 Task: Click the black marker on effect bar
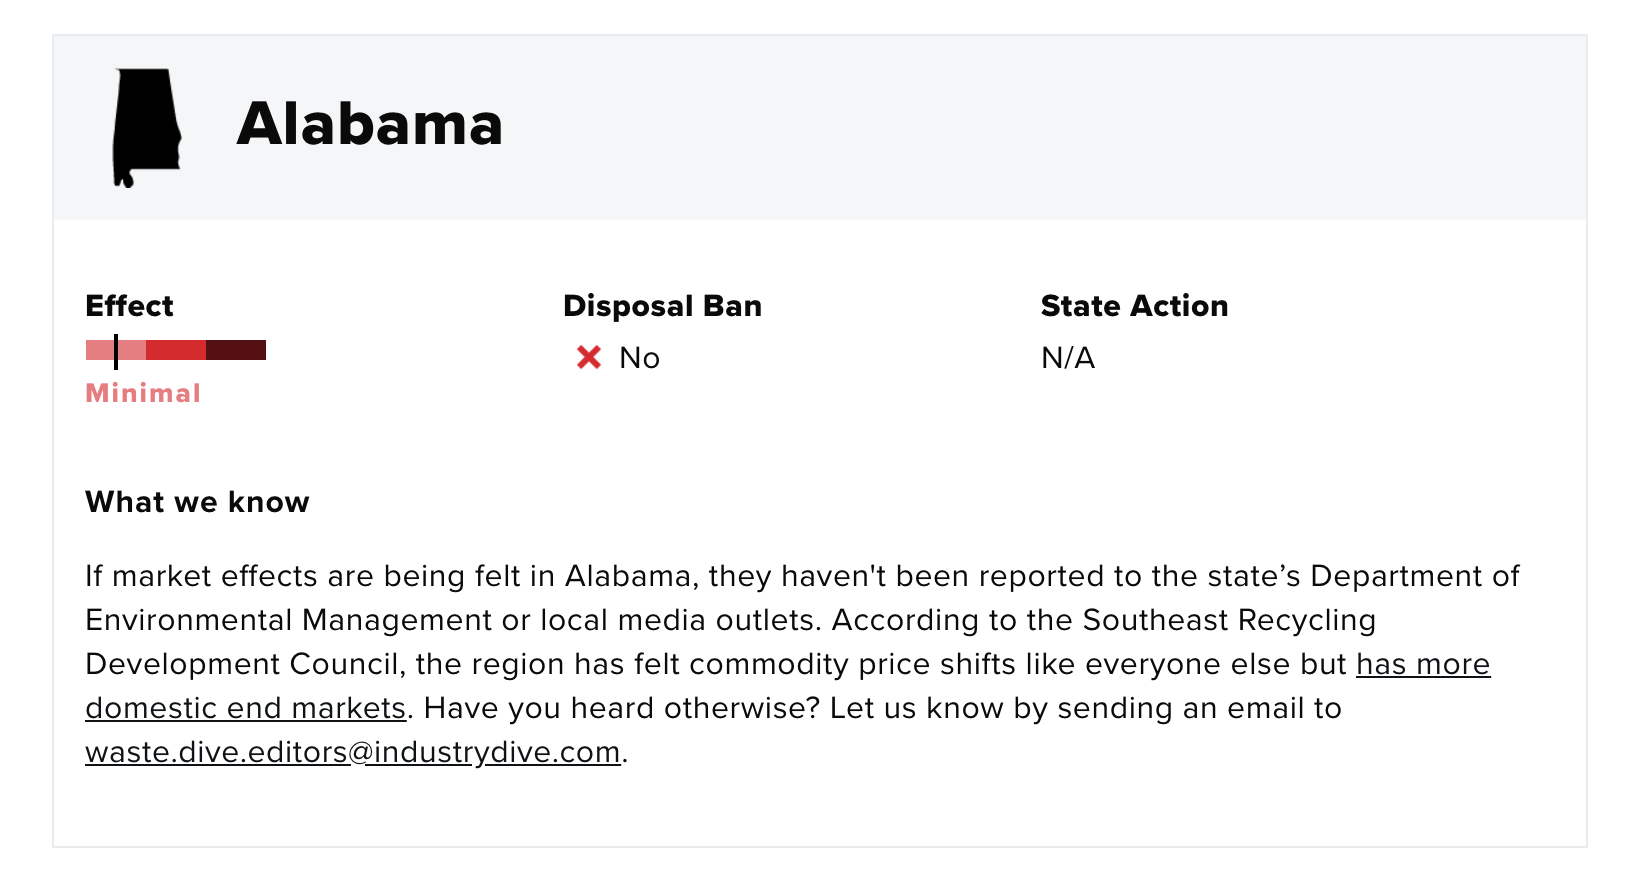[116, 351]
